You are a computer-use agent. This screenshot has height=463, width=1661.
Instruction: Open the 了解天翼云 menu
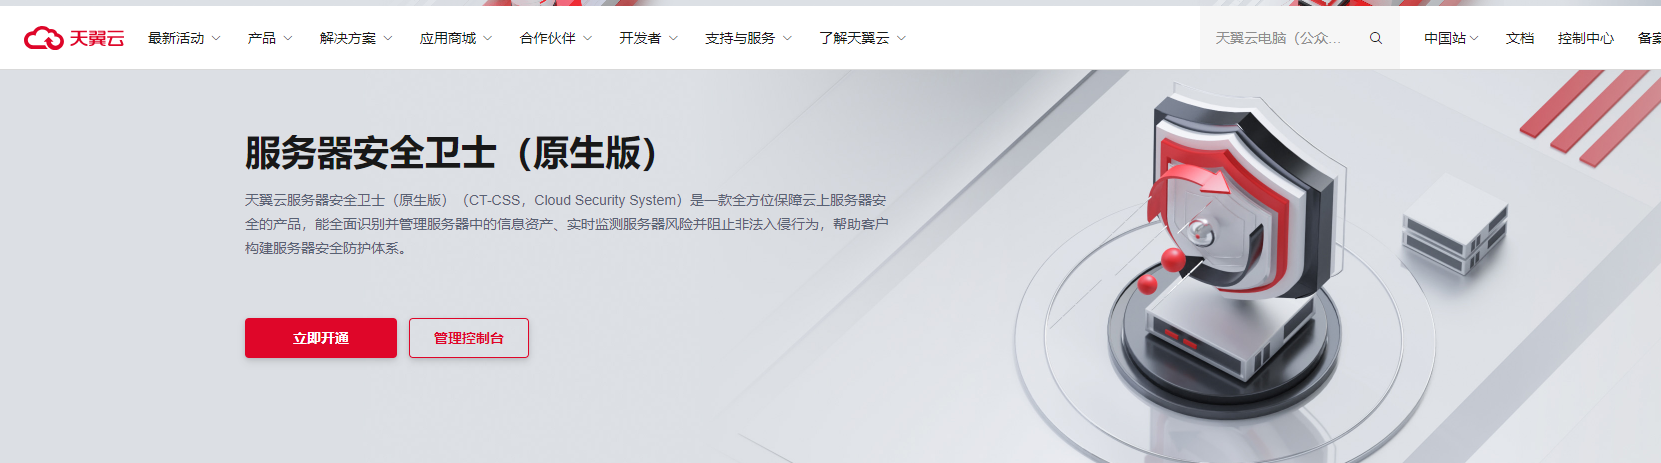(863, 38)
